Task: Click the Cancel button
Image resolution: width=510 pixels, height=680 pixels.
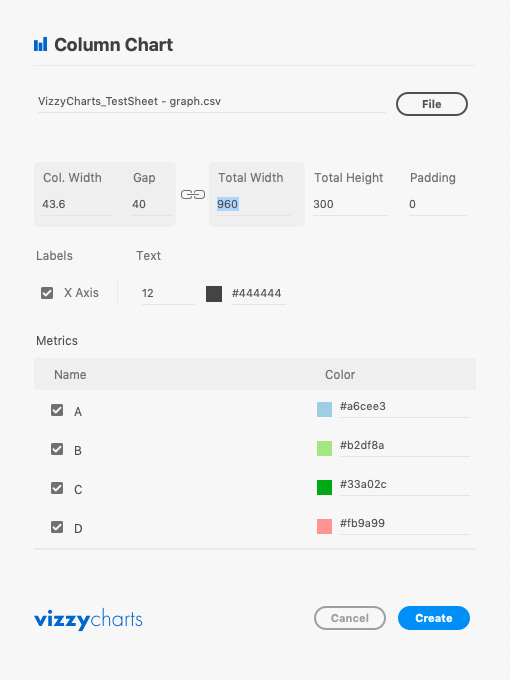Action: (x=350, y=618)
